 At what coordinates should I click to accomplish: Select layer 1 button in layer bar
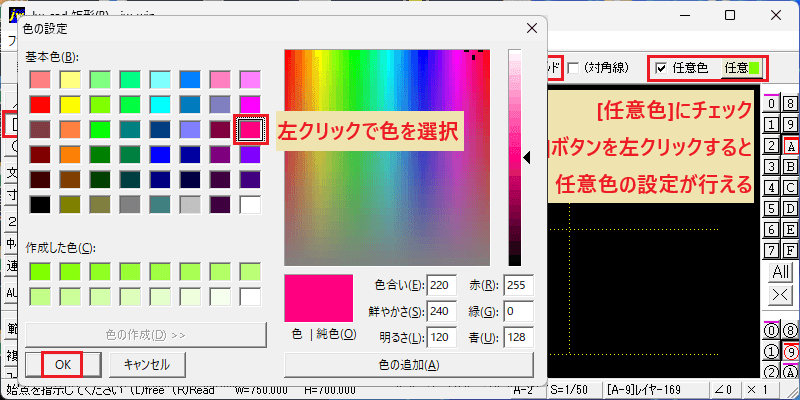pyautogui.click(x=771, y=124)
